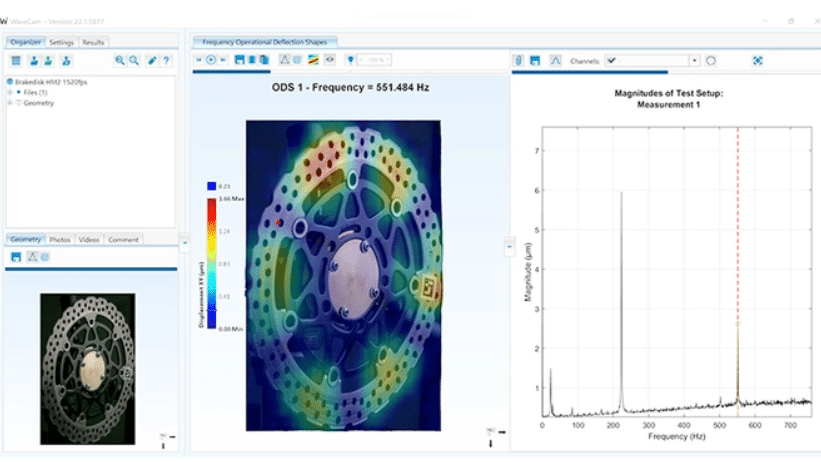821x462 pixels.
Task: Click the zoom in magnifier in Organizer toolbar
Action: [x=120, y=60]
